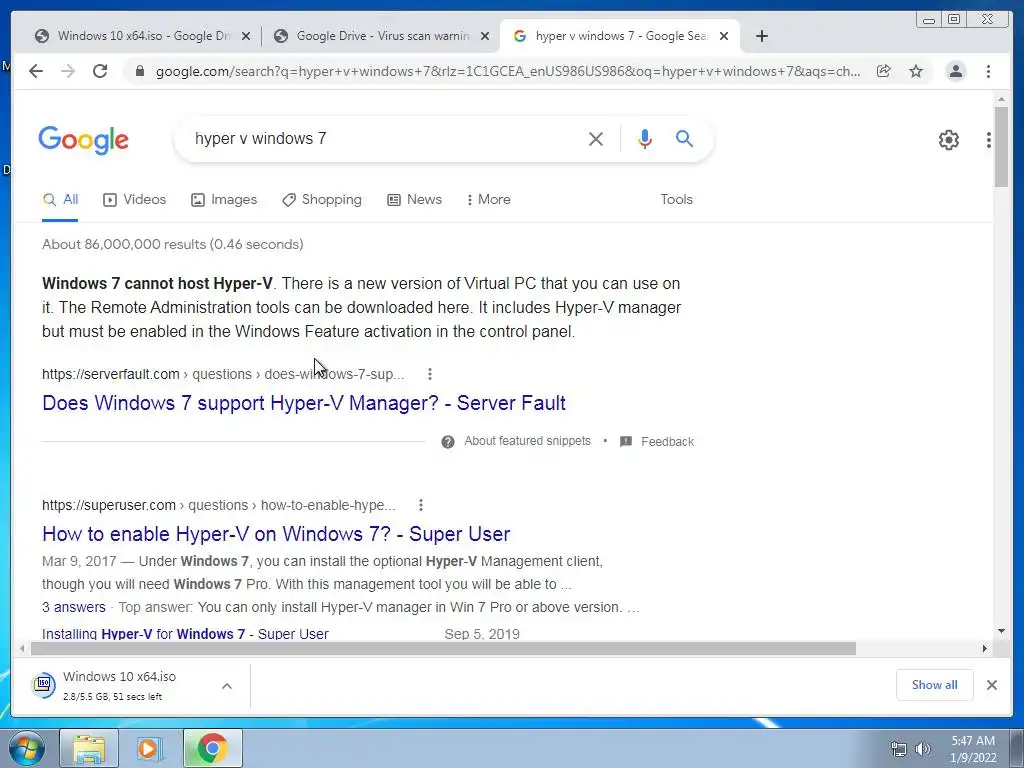Close the Virus scan warning tab
Image resolution: width=1024 pixels, height=768 pixels.
485,37
